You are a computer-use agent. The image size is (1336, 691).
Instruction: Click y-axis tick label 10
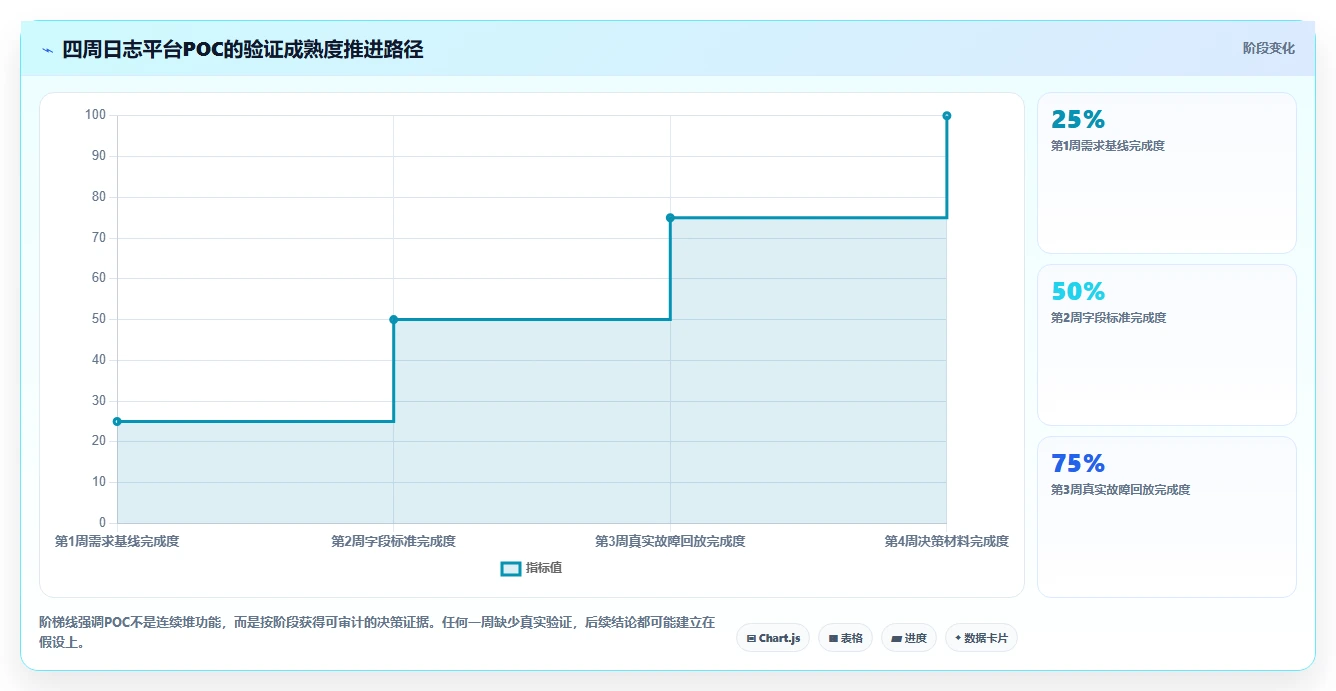(x=98, y=482)
